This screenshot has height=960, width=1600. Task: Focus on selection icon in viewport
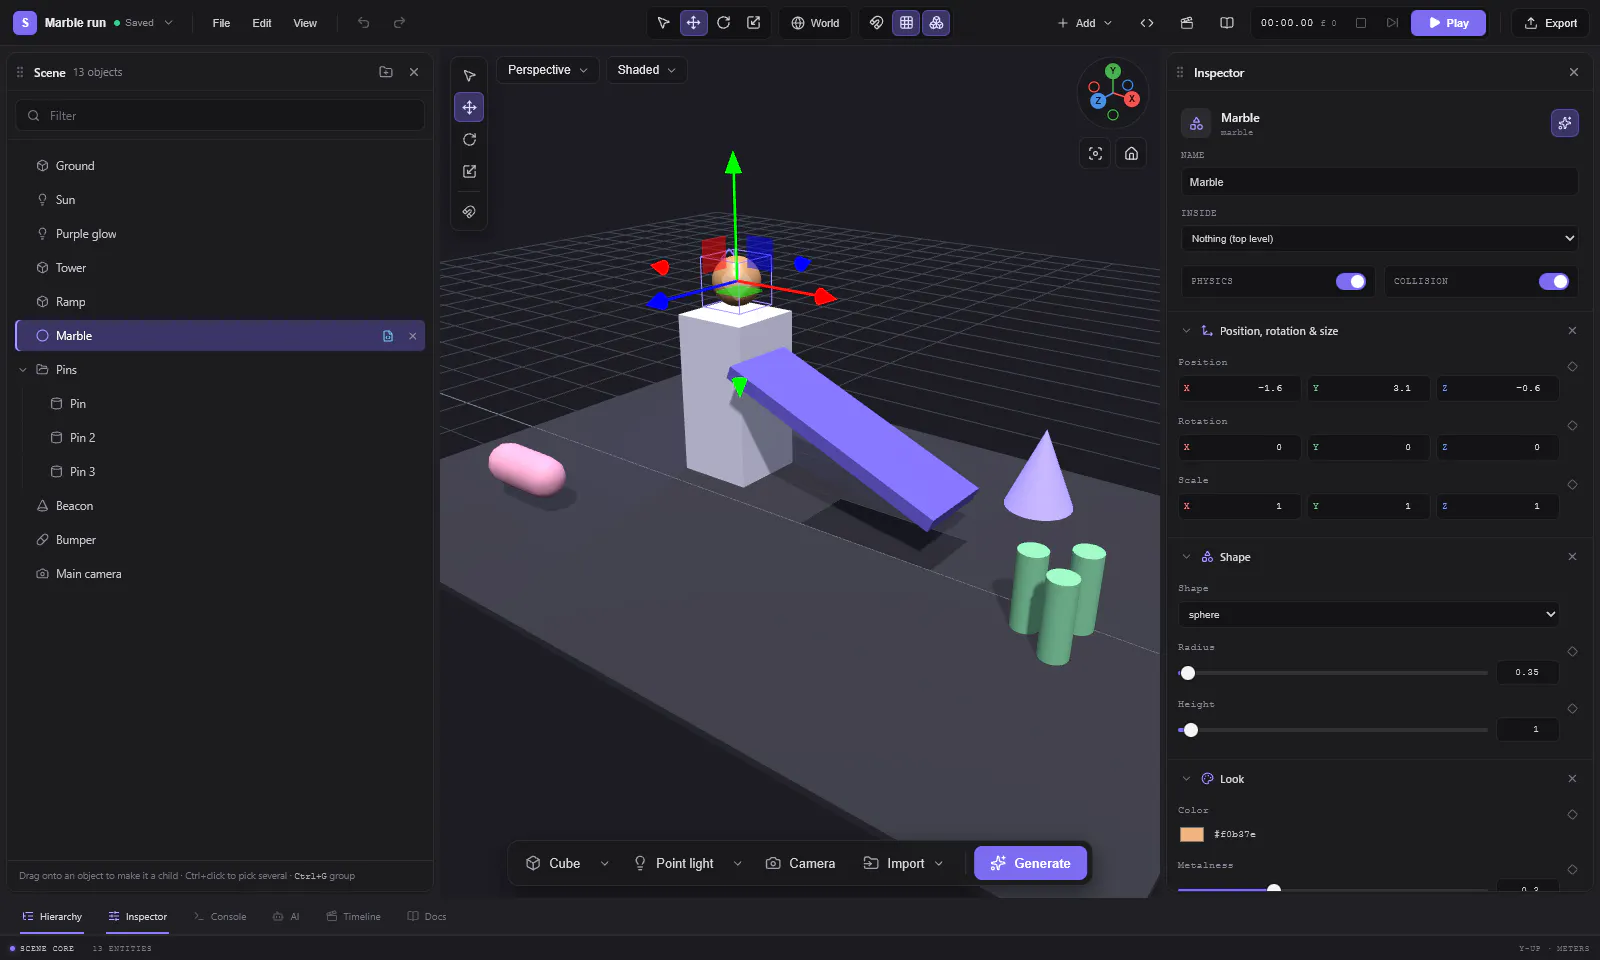pos(1096,153)
